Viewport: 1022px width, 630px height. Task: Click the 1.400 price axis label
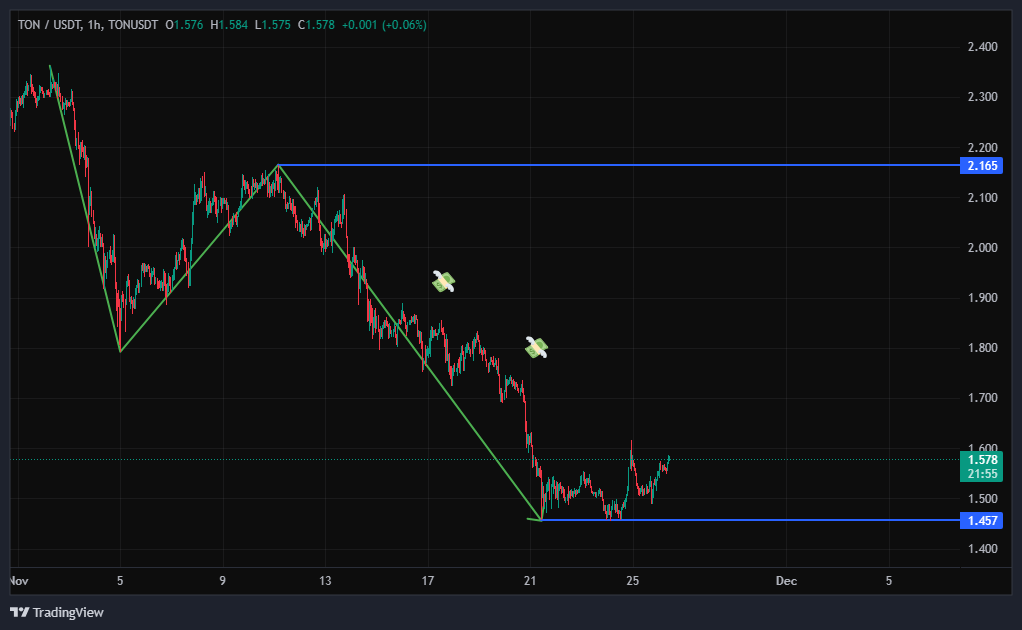click(x=981, y=549)
